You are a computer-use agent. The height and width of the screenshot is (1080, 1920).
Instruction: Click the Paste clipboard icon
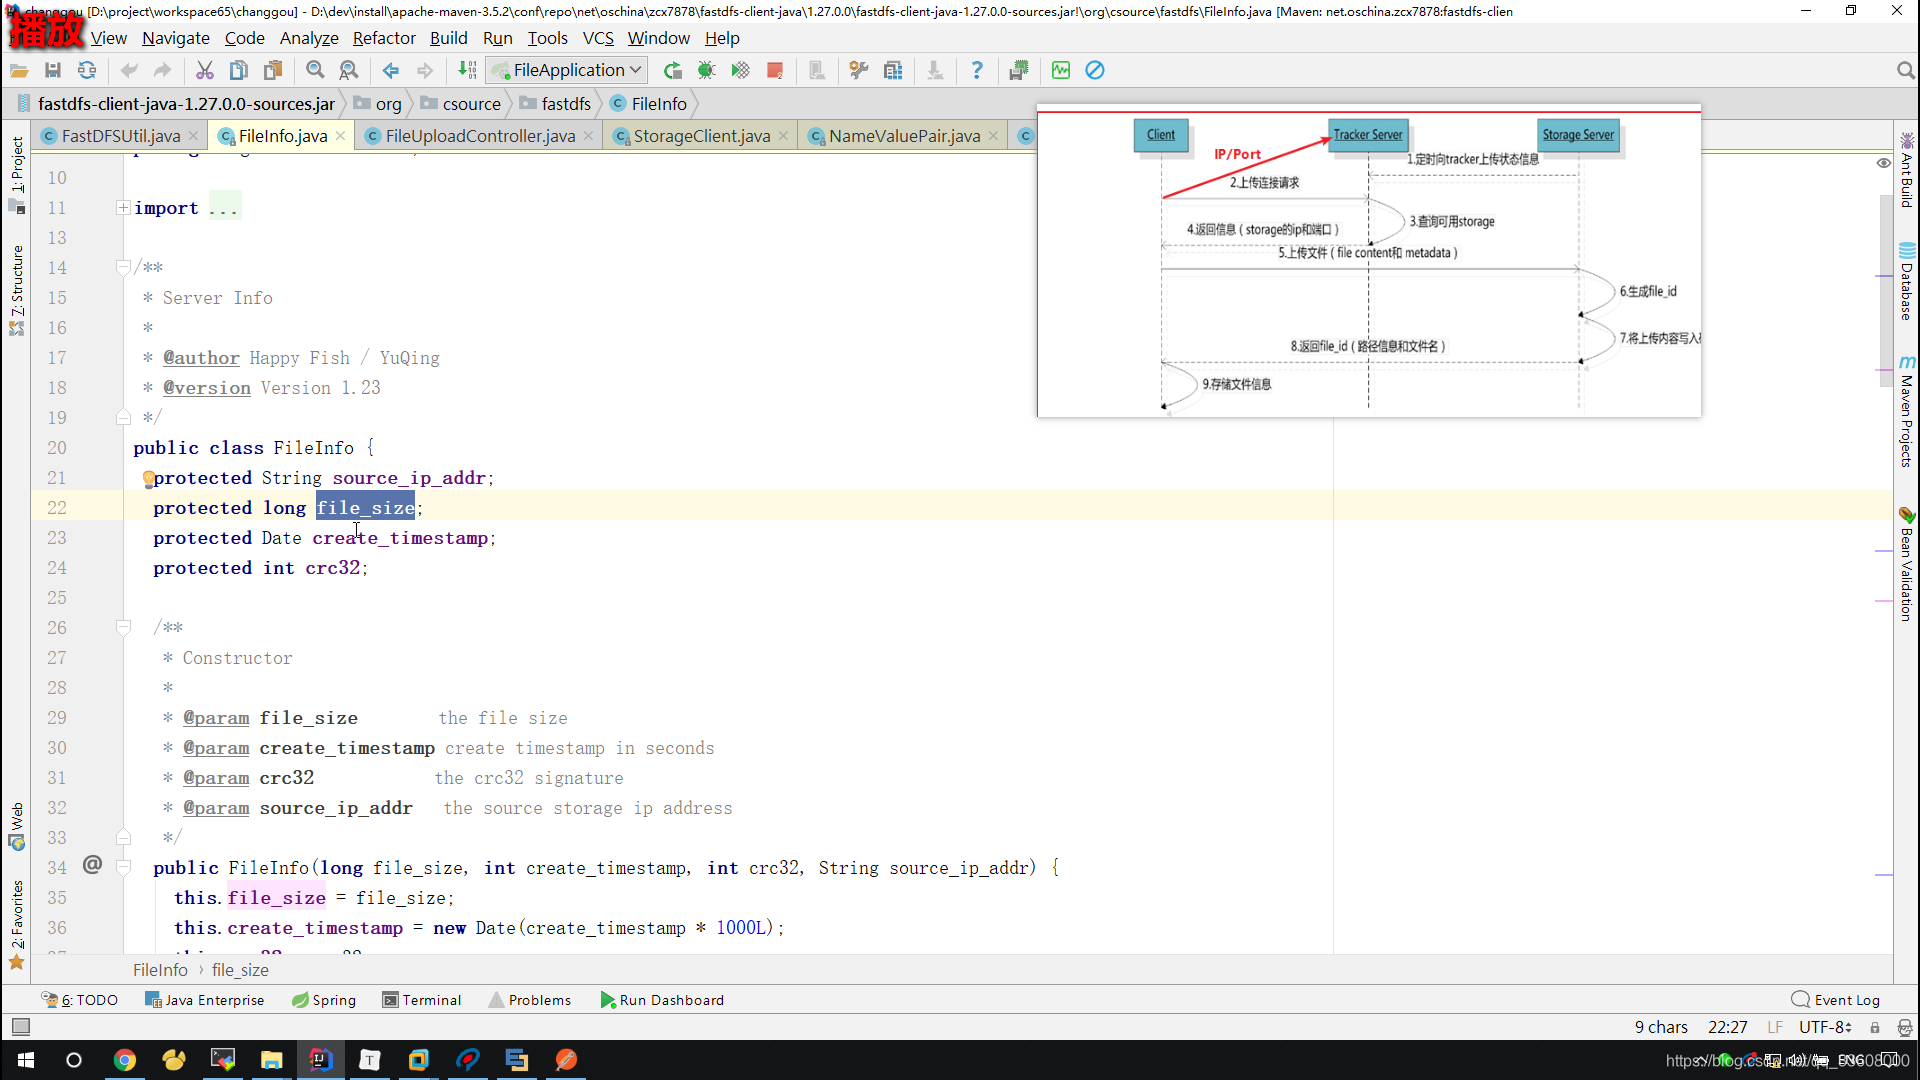272,70
